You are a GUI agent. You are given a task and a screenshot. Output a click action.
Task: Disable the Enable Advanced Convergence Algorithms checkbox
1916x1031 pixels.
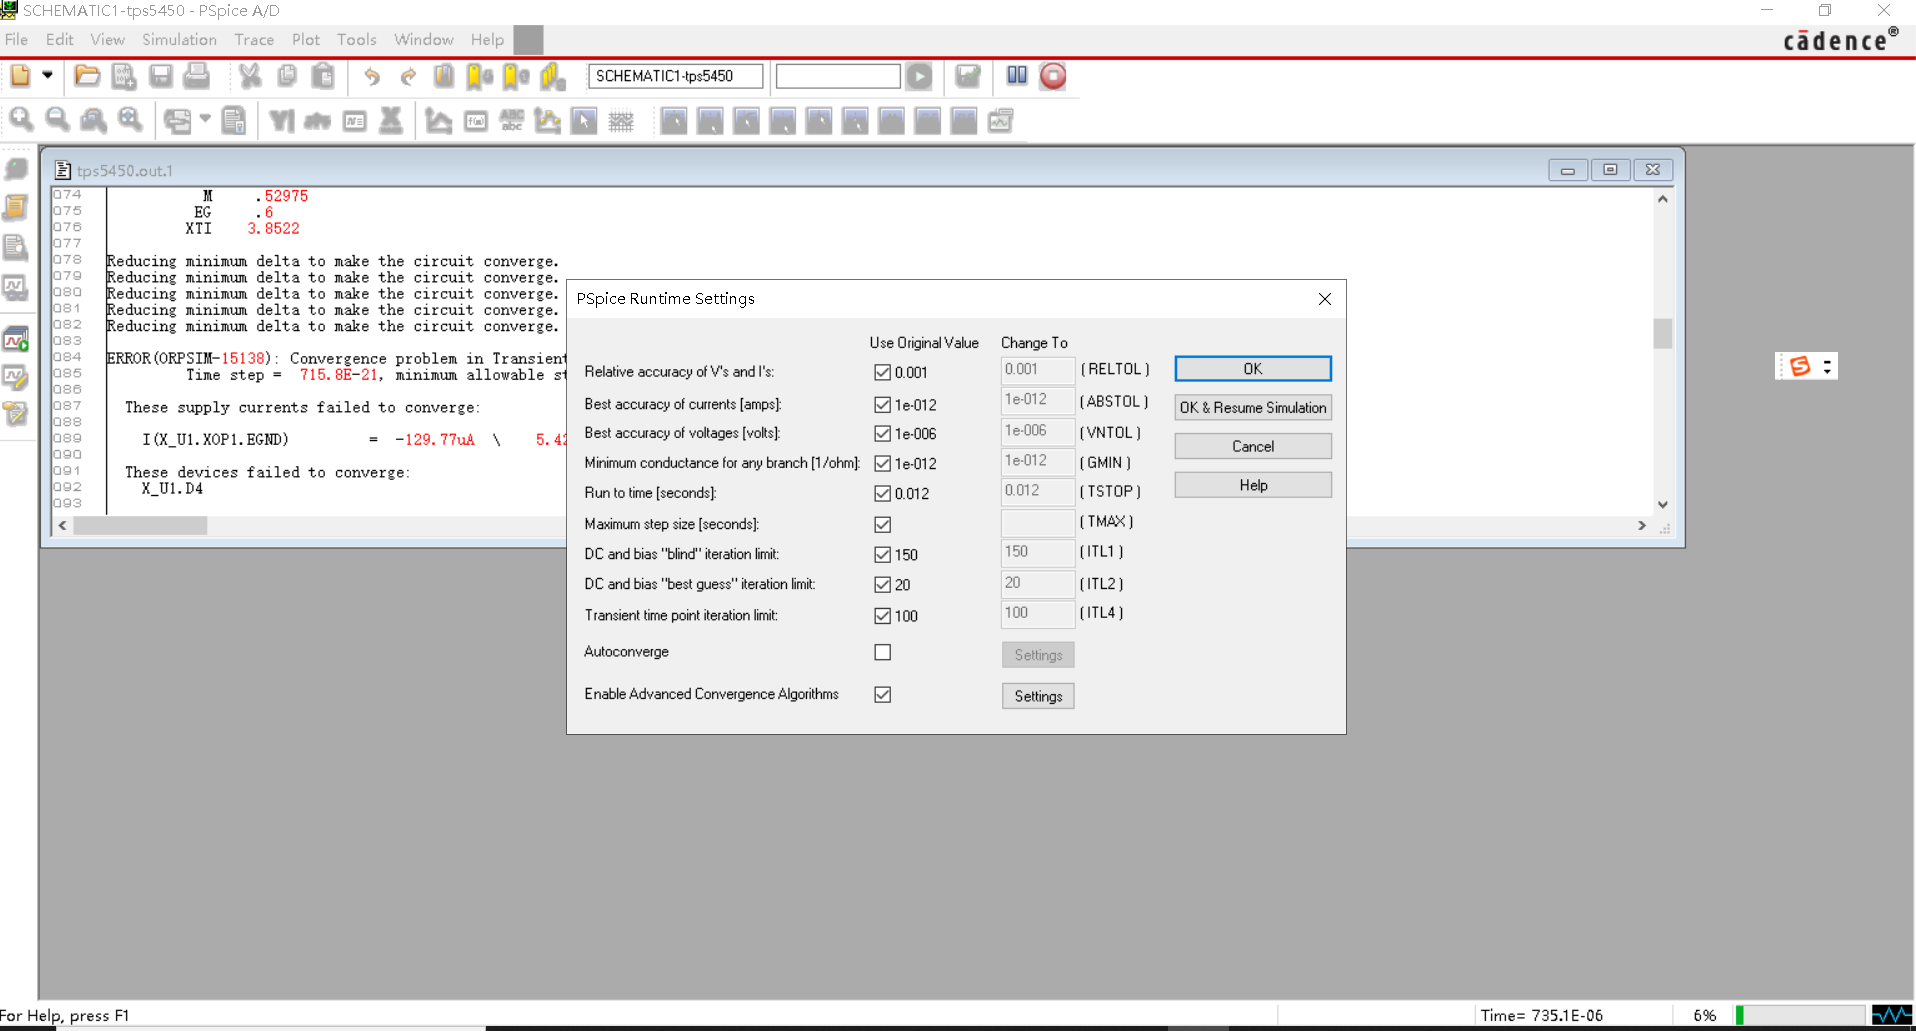tap(882, 695)
